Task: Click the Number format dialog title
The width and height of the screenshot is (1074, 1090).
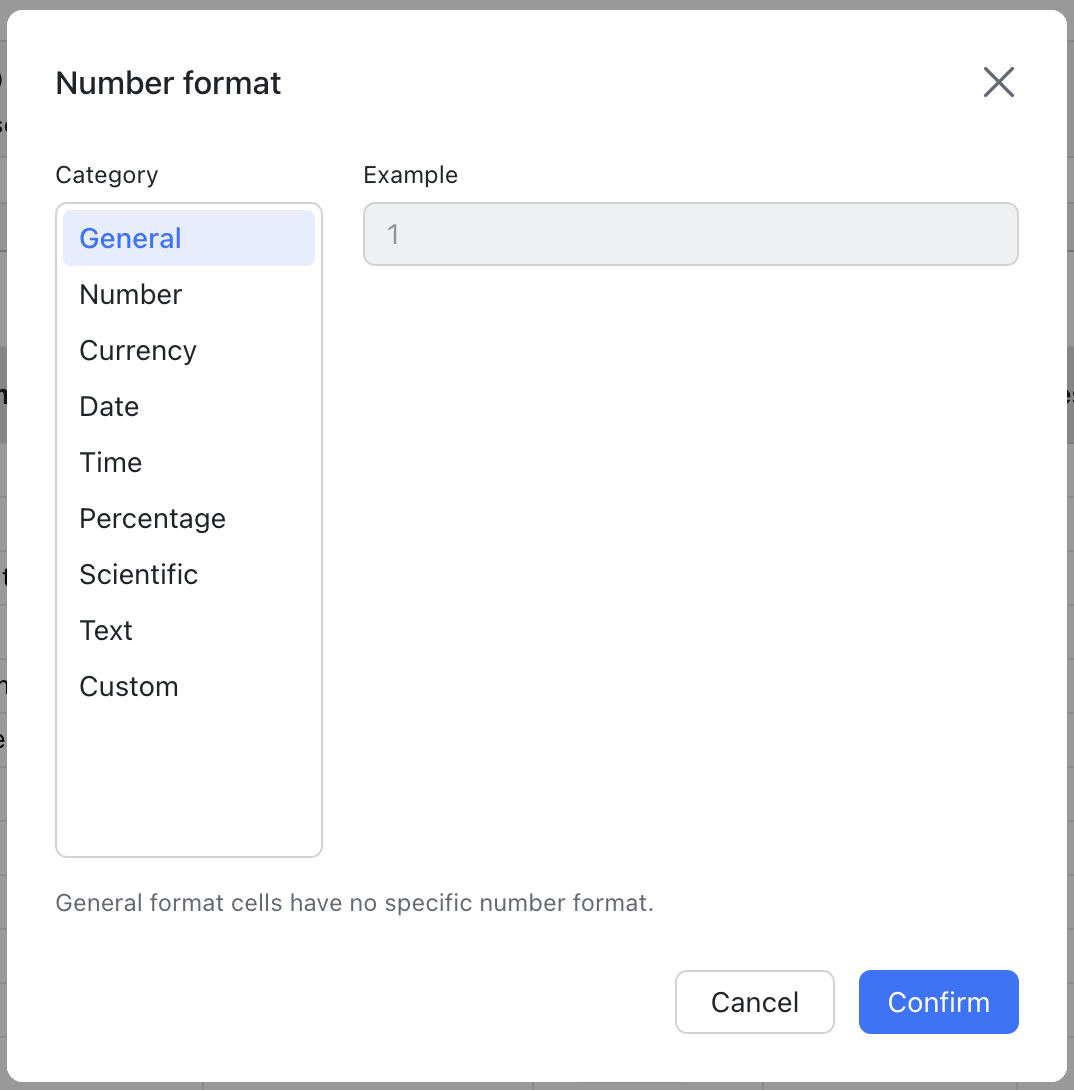Action: click(168, 83)
